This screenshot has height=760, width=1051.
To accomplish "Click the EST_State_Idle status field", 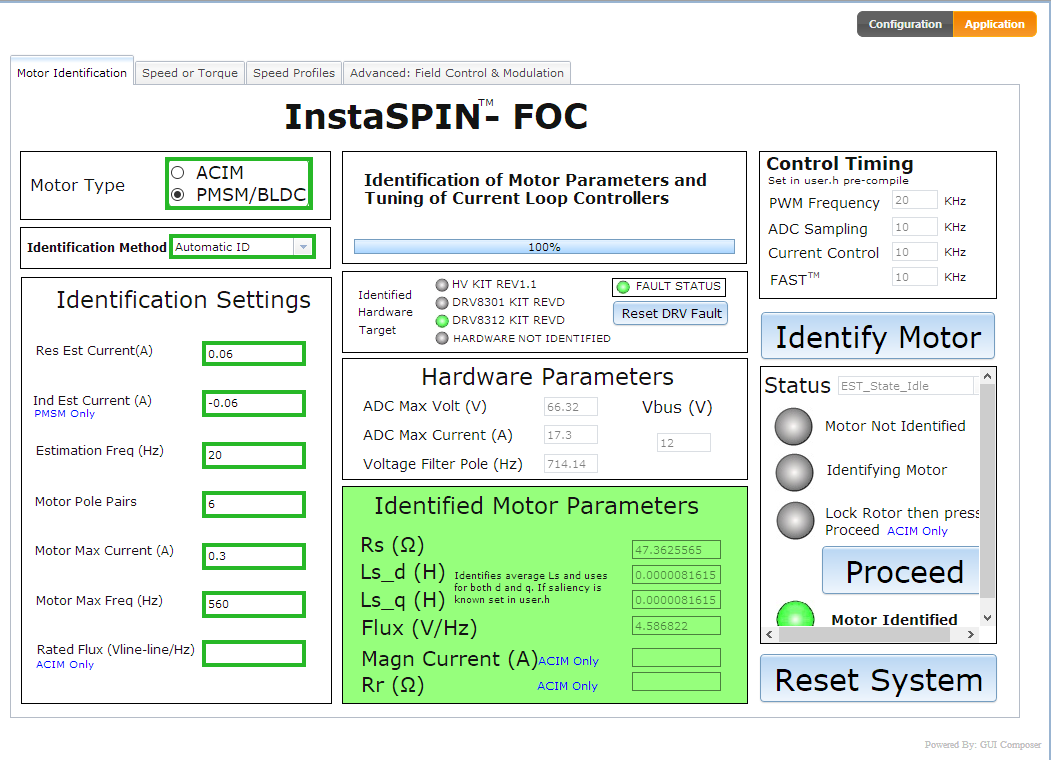I will tap(908, 386).
